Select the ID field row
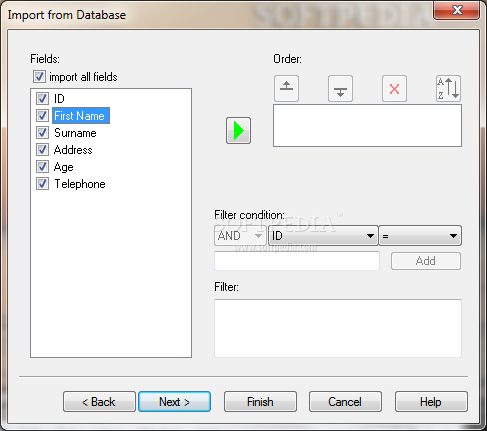This screenshot has height=431, width=487. pos(59,98)
